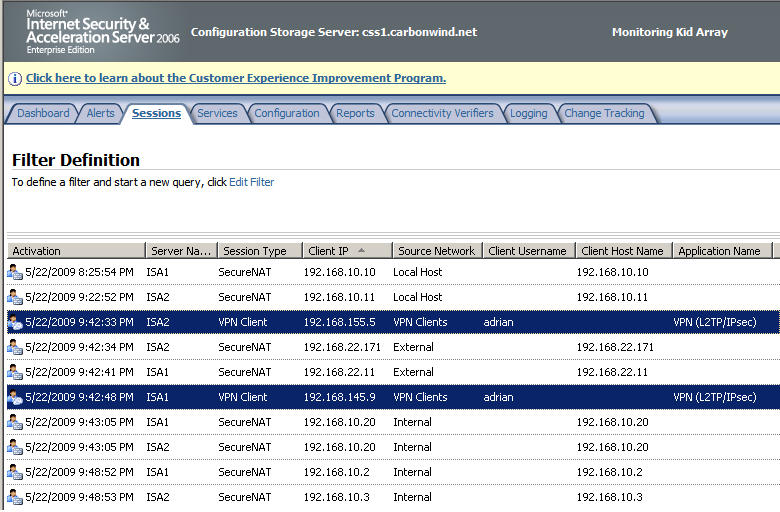The image size is (780, 512).
Task: Click session icon for ISA1 9:43:05 PM row
Action: point(15,422)
